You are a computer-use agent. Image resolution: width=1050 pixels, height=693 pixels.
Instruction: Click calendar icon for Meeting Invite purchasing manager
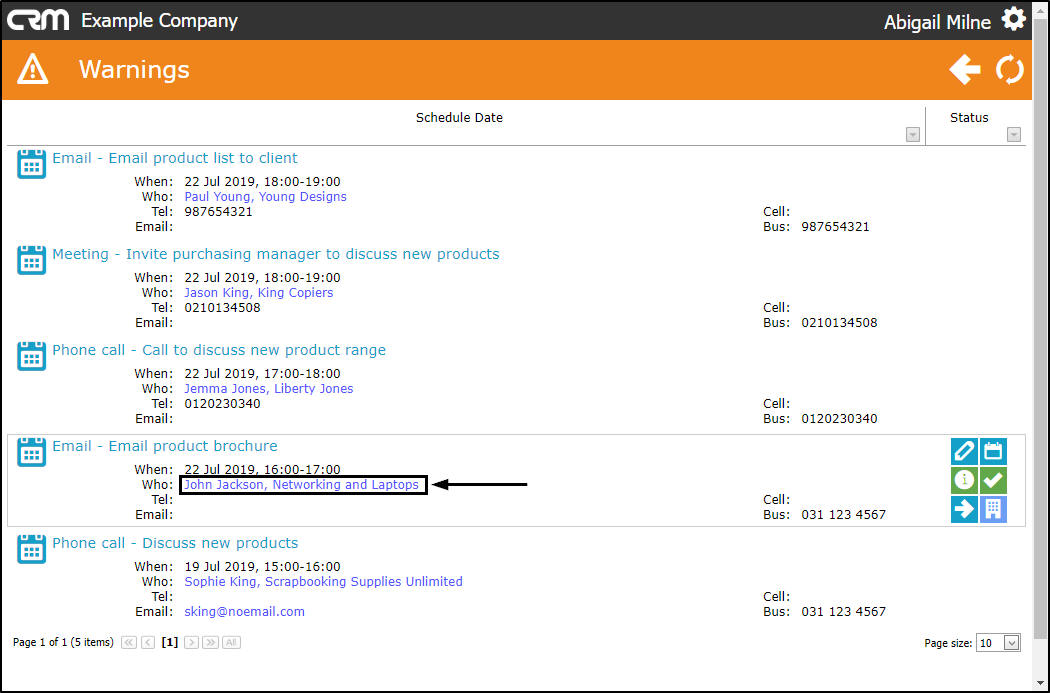coord(31,260)
